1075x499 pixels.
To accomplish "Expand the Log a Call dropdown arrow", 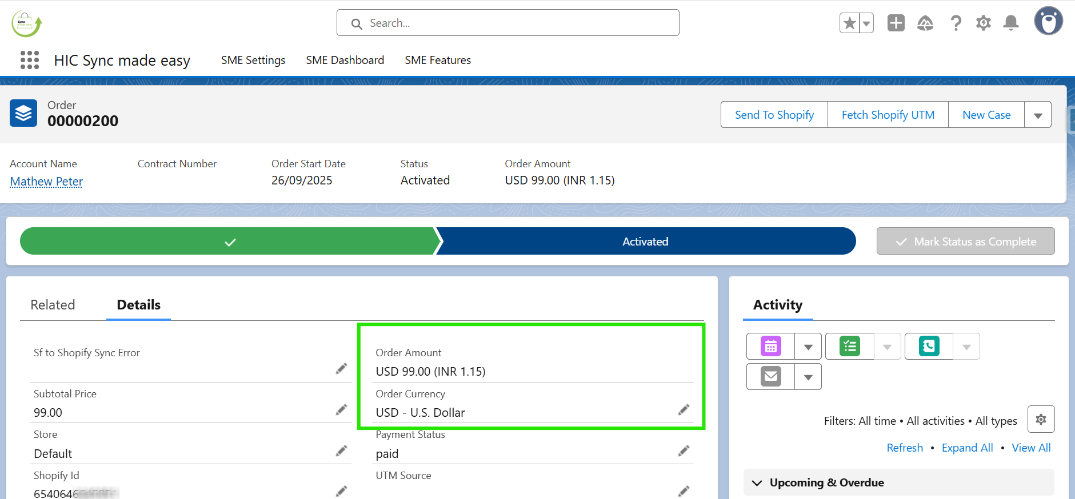I will tap(967, 347).
